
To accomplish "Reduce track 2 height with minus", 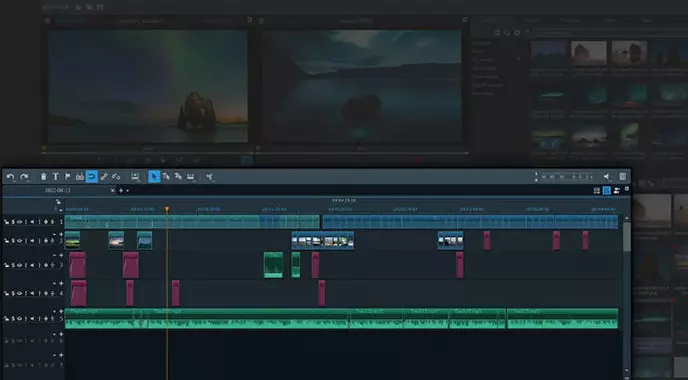I will point(55,234).
